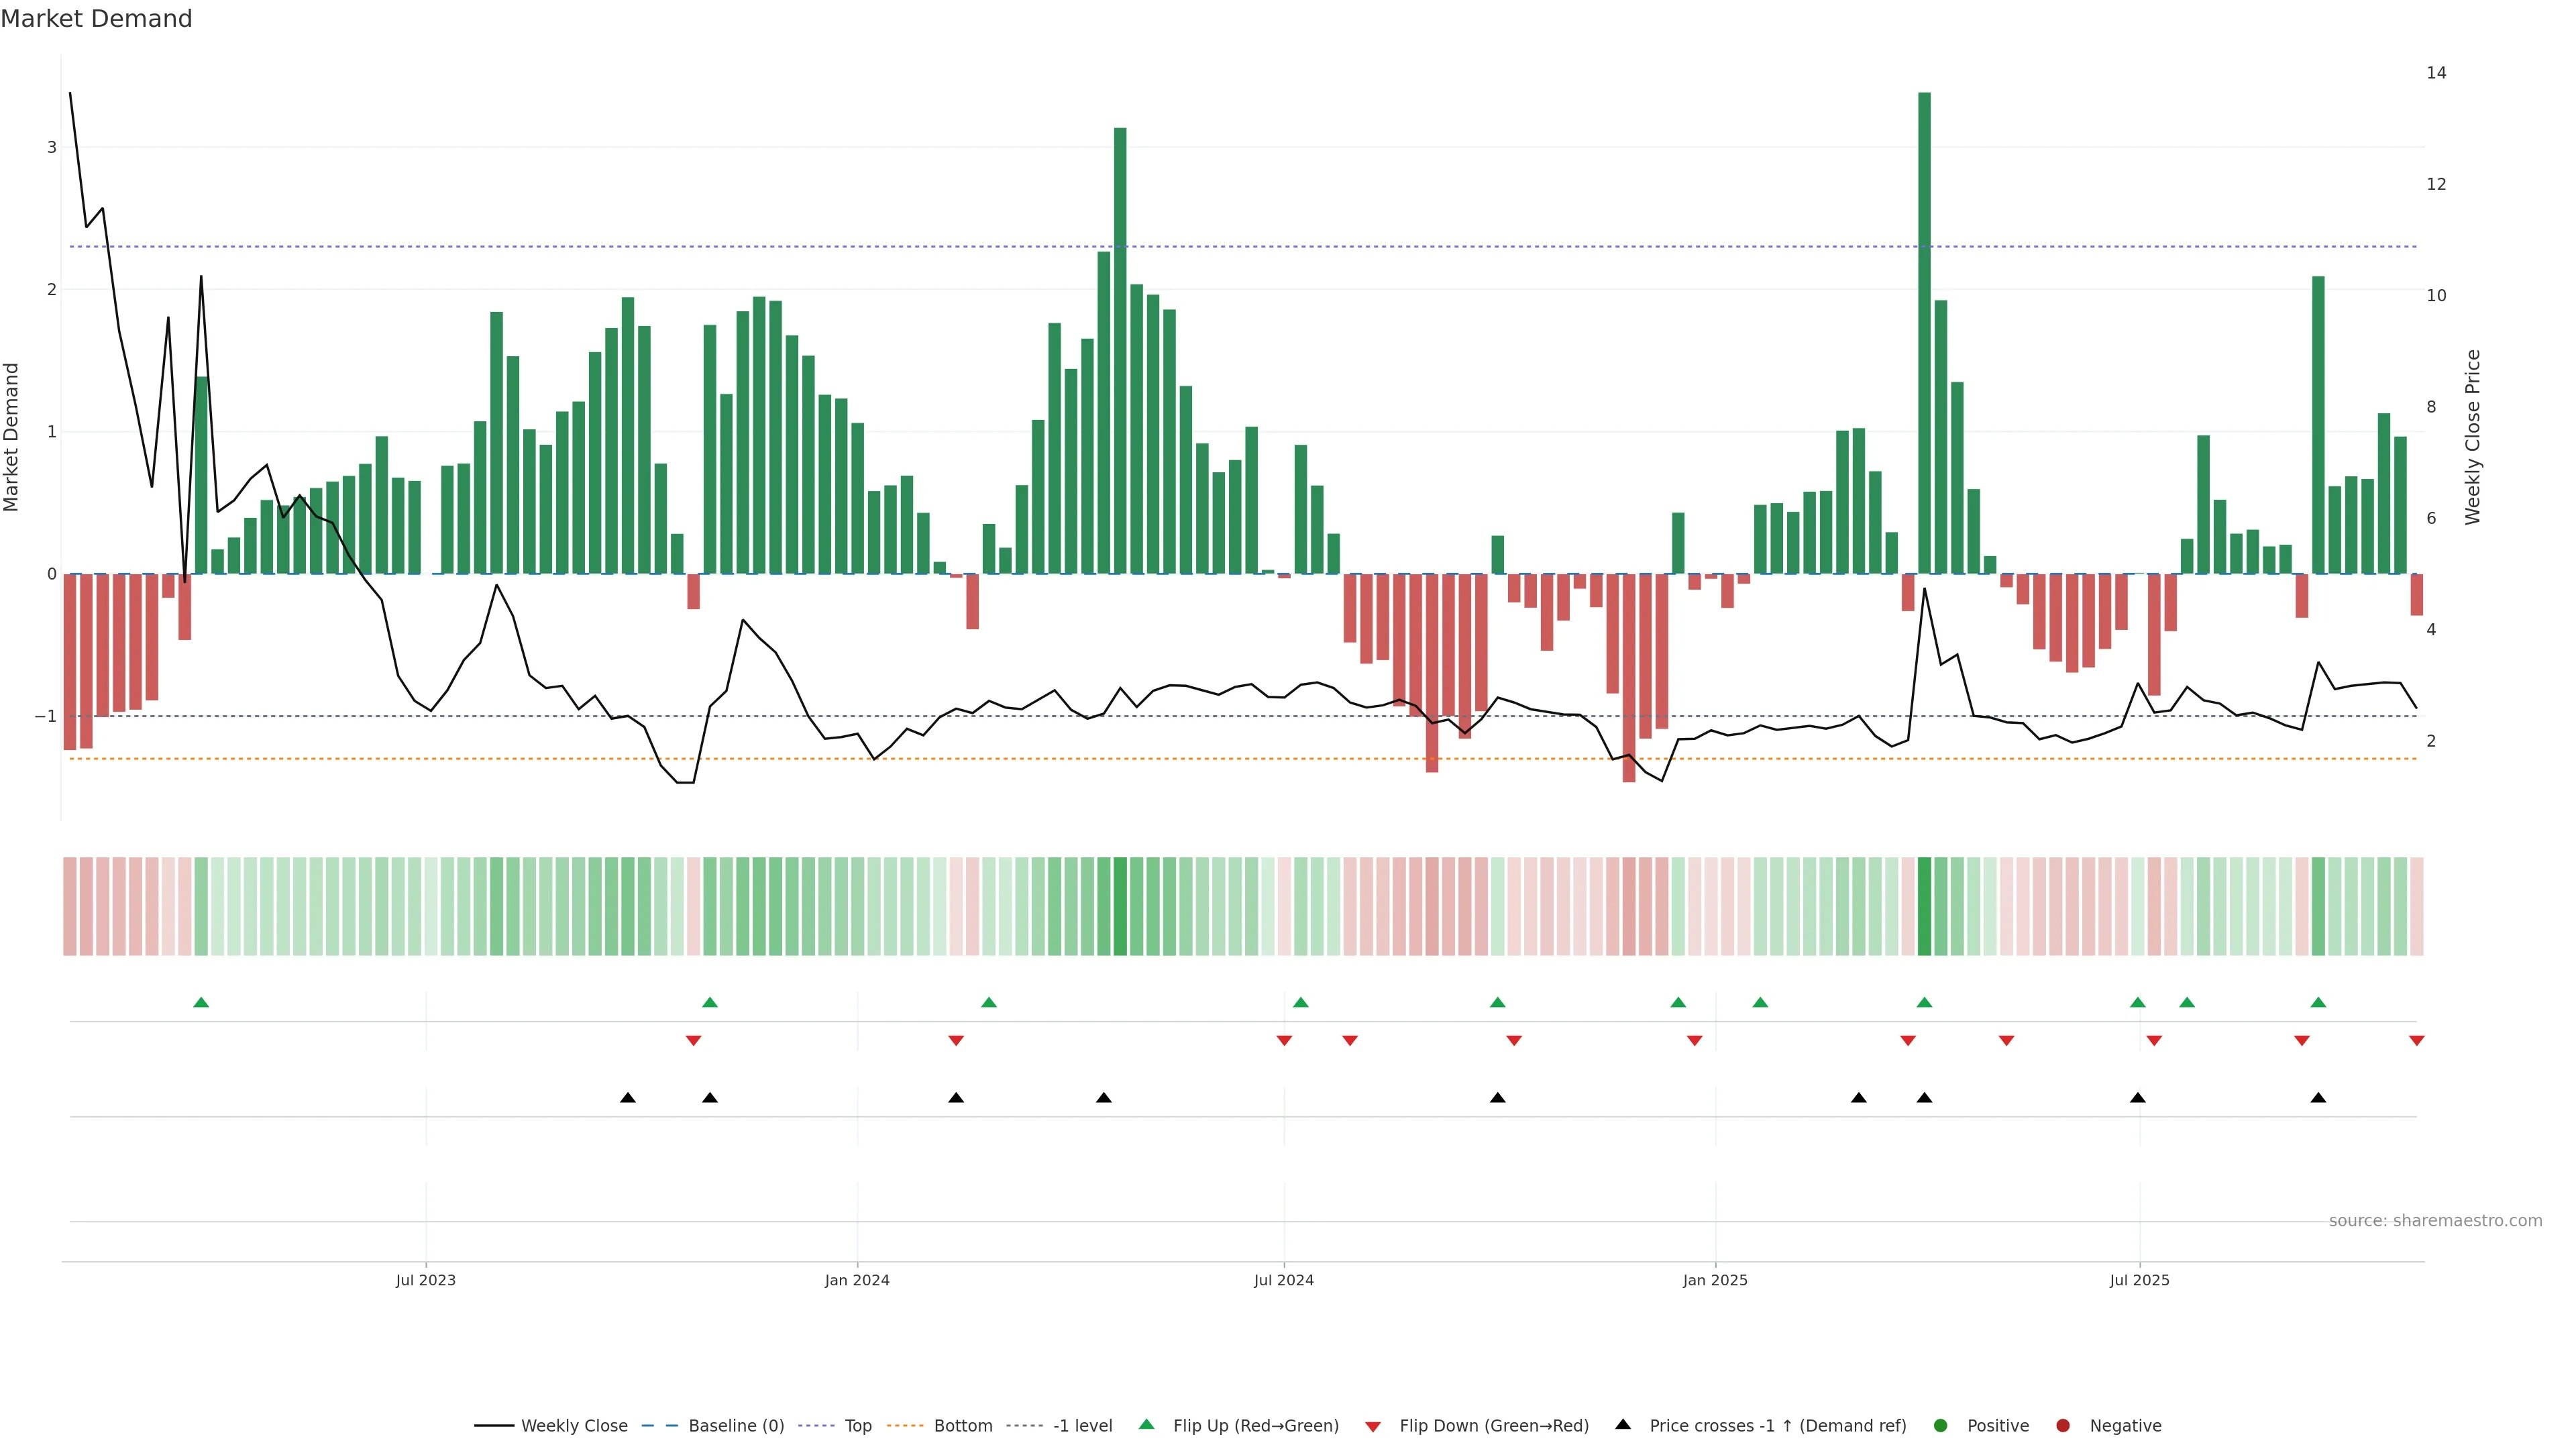Click the red Negative circle legend icon
This screenshot has height=1449, width=2576.
click(x=2063, y=1425)
